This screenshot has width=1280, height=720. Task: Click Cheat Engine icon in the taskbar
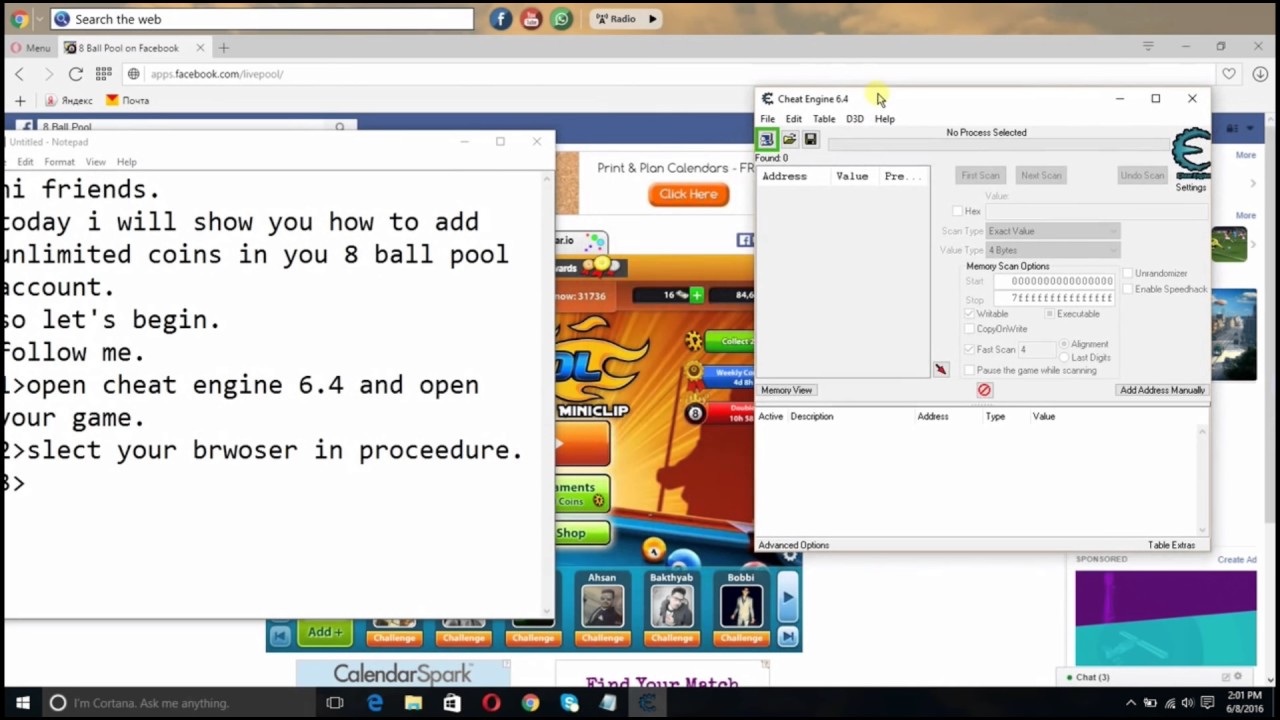pos(647,703)
